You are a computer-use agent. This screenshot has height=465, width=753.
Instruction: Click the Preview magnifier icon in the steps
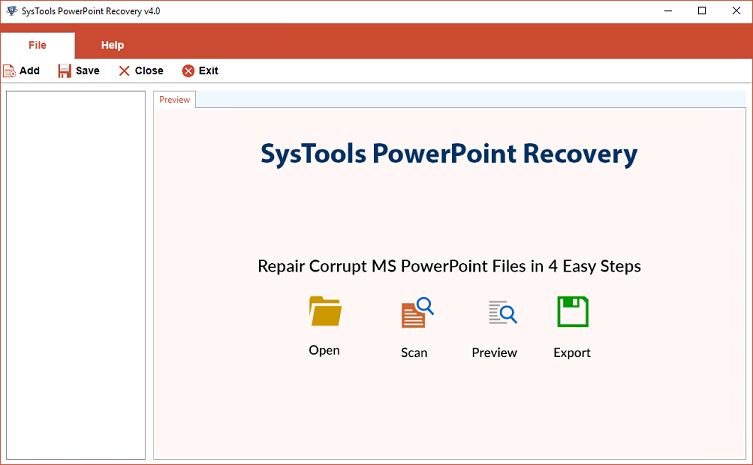coord(502,312)
